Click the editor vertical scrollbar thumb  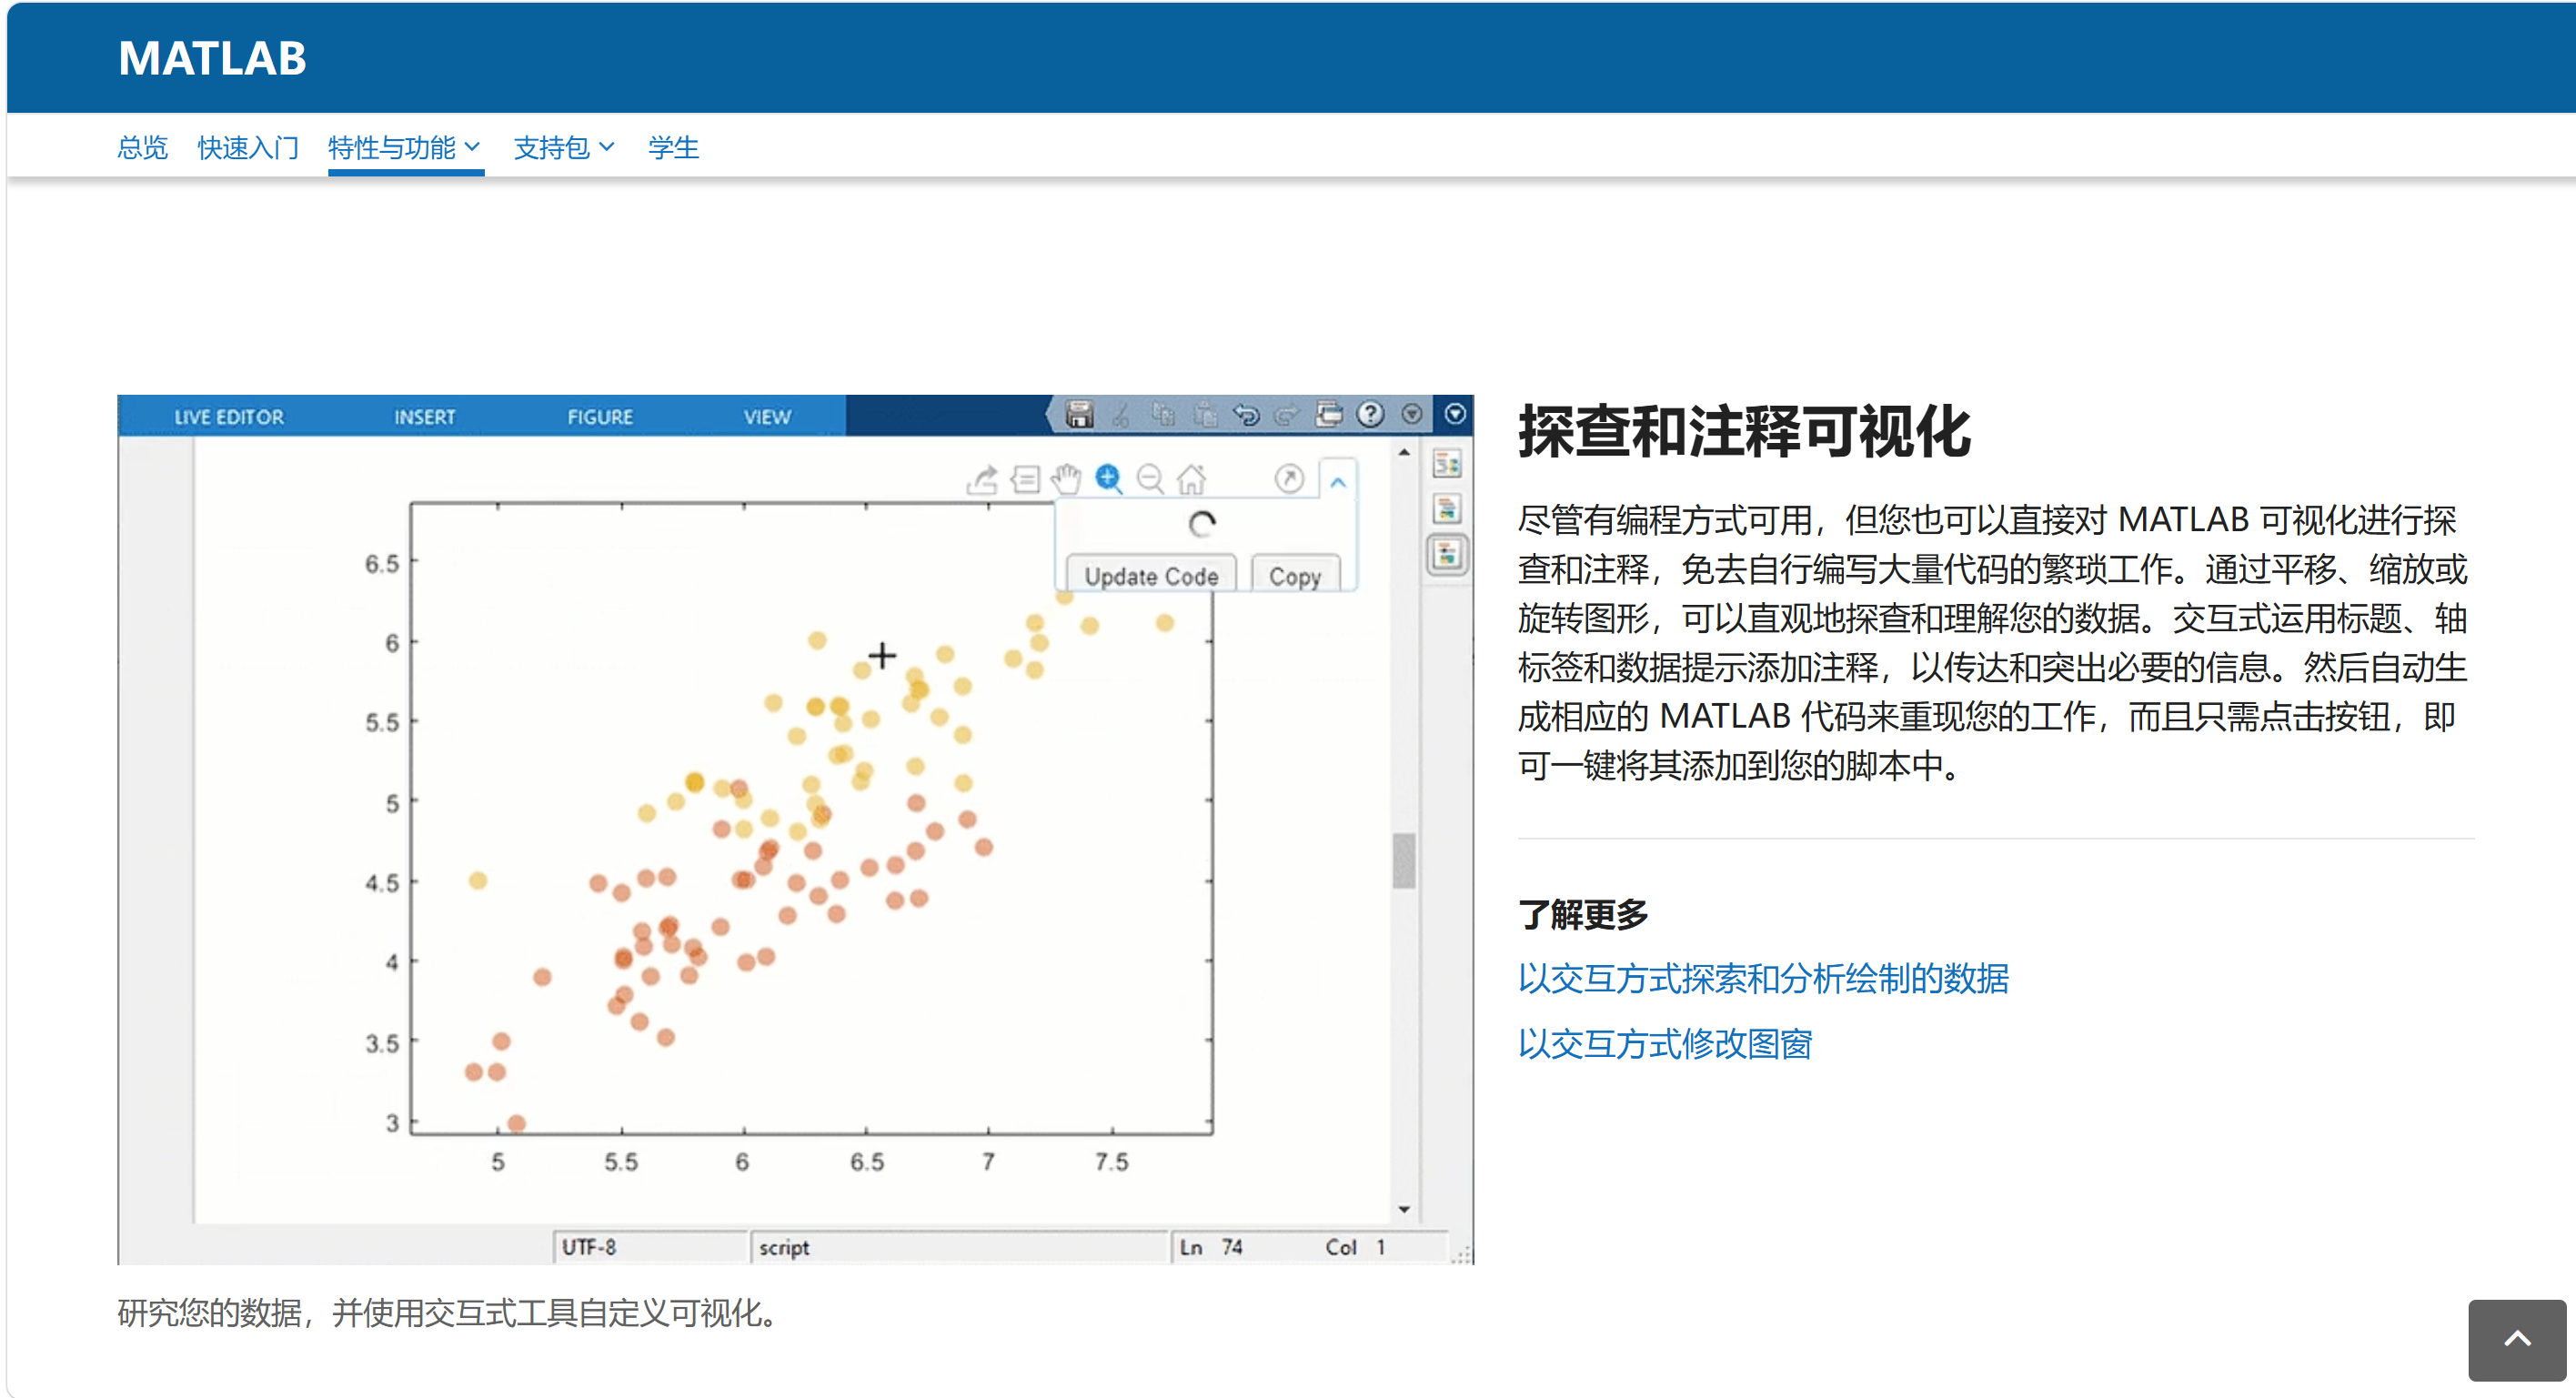coord(1403,860)
